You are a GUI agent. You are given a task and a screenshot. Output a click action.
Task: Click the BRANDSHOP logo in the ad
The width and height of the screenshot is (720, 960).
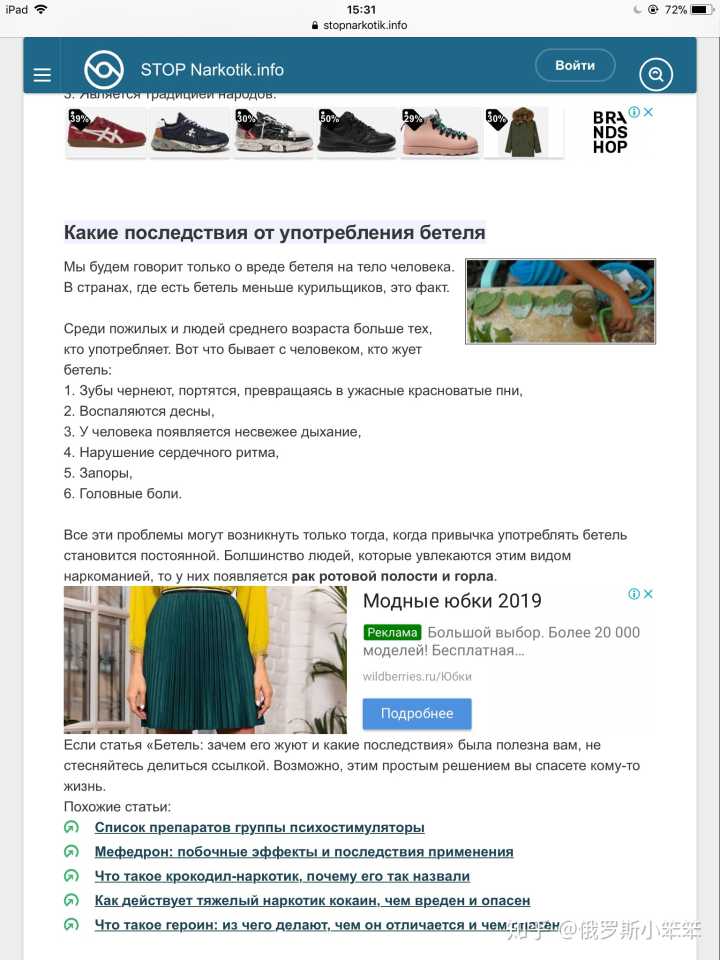(610, 132)
